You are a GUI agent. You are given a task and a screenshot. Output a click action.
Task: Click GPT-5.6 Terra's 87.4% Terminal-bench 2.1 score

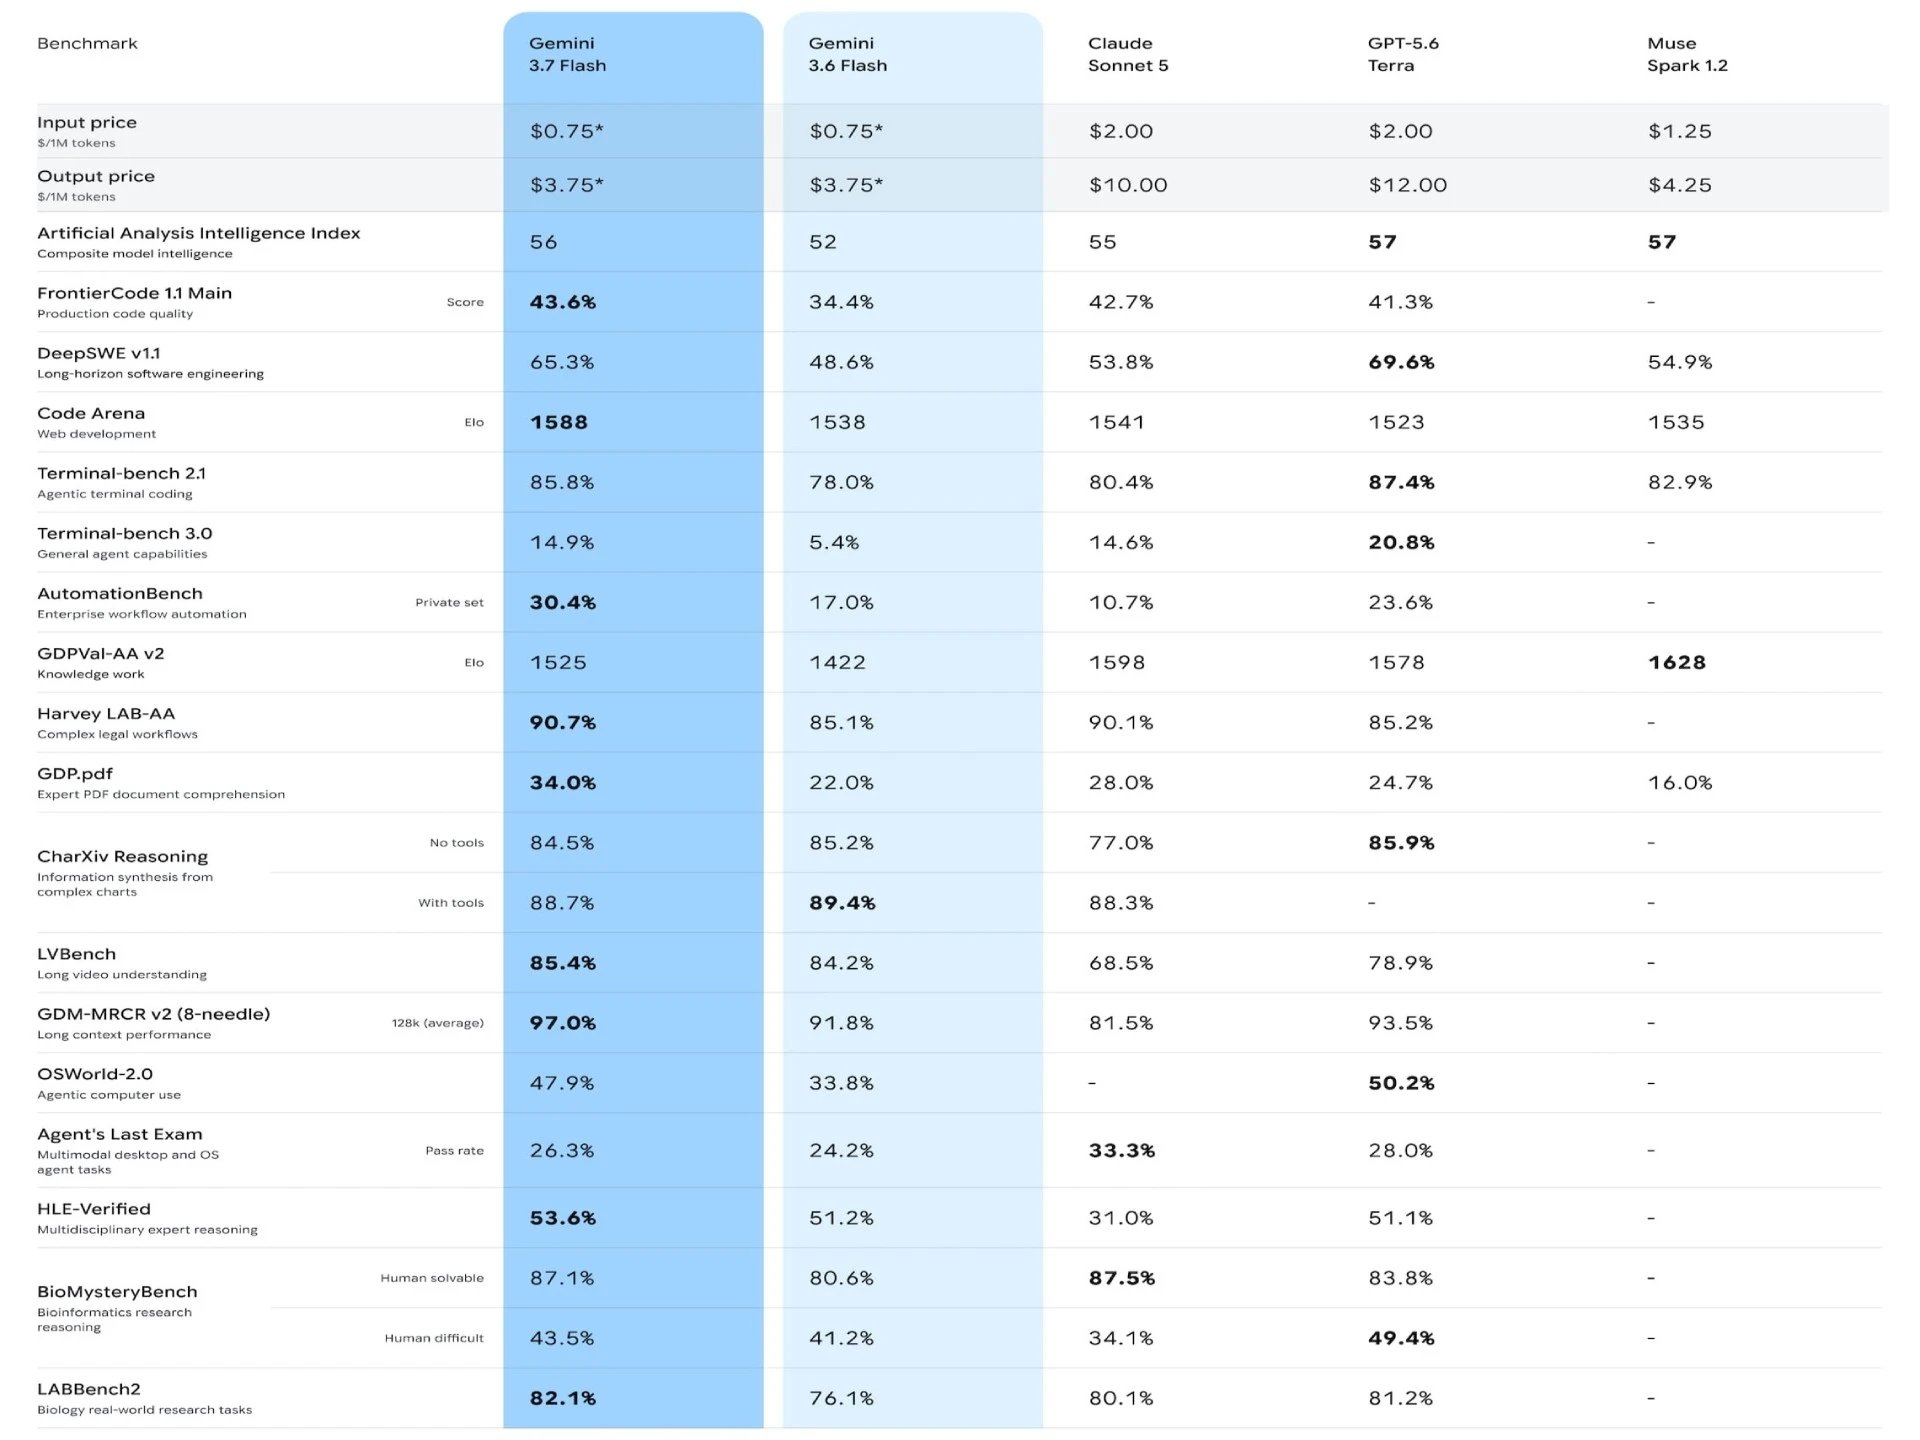tap(1401, 482)
